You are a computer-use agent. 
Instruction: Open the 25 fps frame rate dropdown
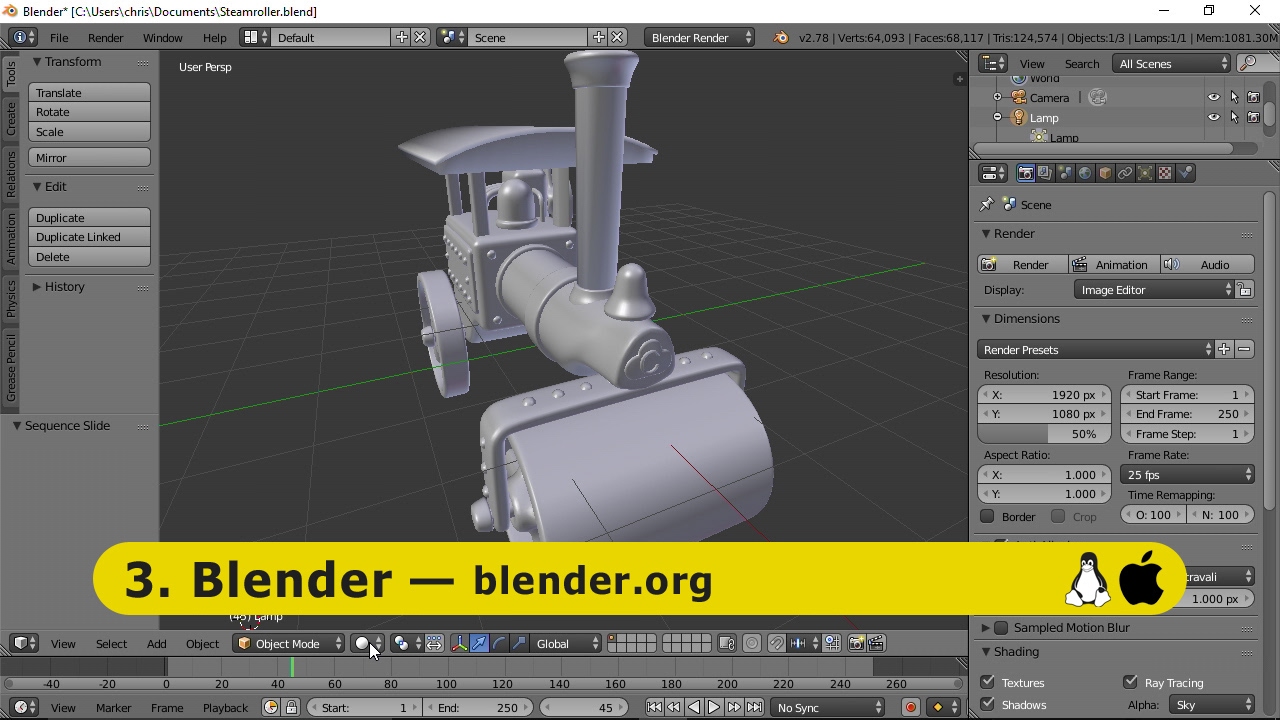point(1188,474)
